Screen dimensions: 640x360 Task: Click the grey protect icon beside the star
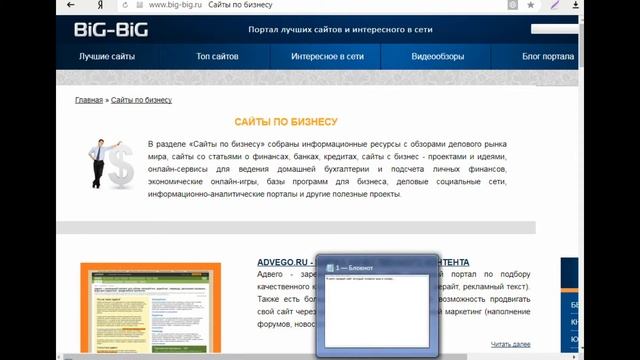[x=513, y=5]
